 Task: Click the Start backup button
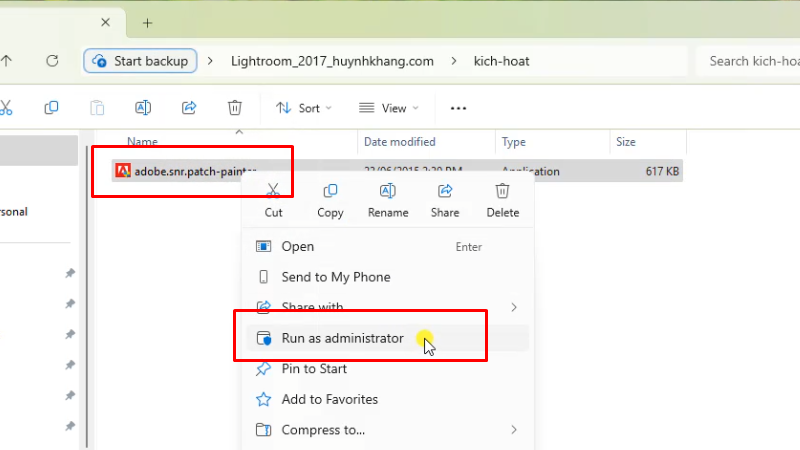click(x=140, y=61)
